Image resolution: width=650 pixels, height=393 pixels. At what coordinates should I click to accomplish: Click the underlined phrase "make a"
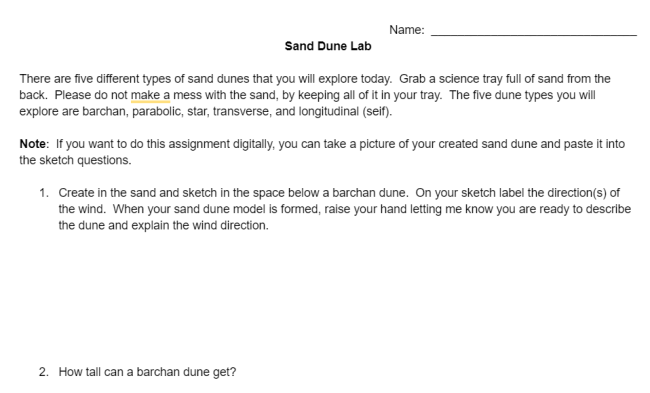click(x=150, y=95)
